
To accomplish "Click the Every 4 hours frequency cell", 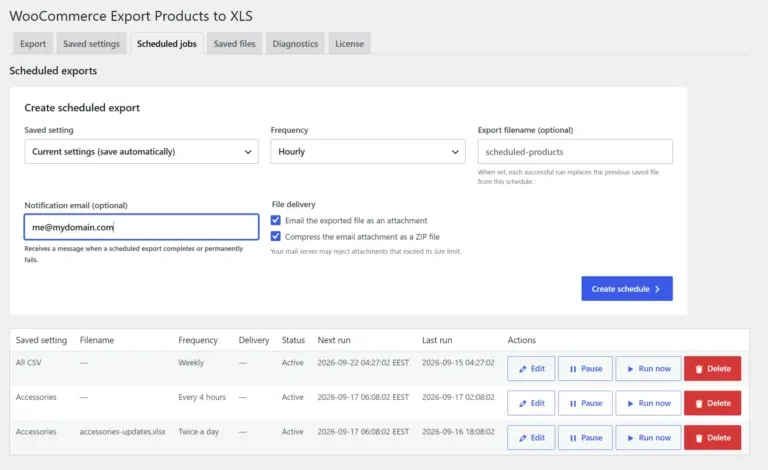I will (202, 397).
